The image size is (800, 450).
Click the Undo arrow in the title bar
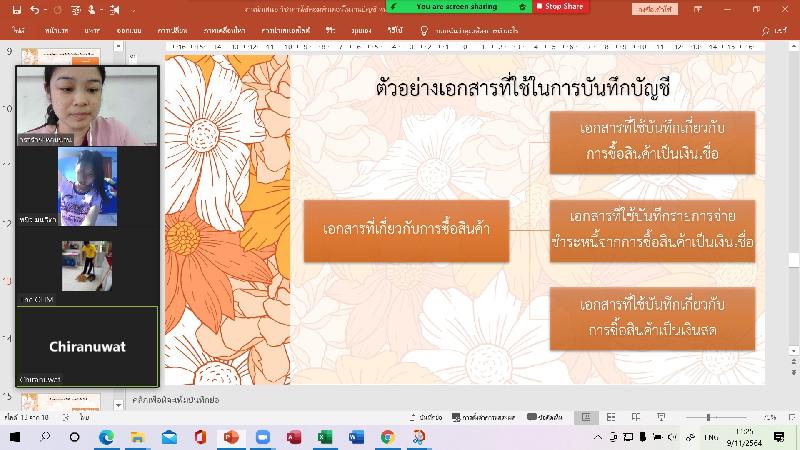[35, 9]
